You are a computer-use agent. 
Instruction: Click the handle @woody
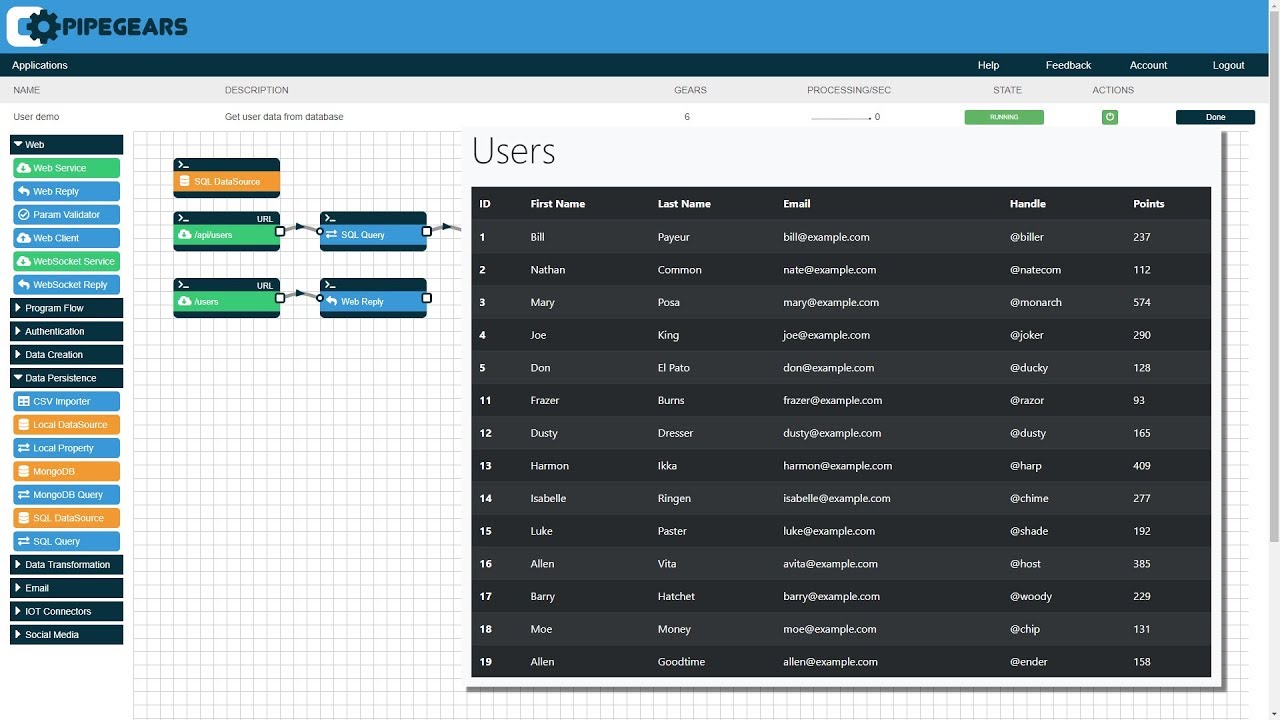[x=1031, y=596]
